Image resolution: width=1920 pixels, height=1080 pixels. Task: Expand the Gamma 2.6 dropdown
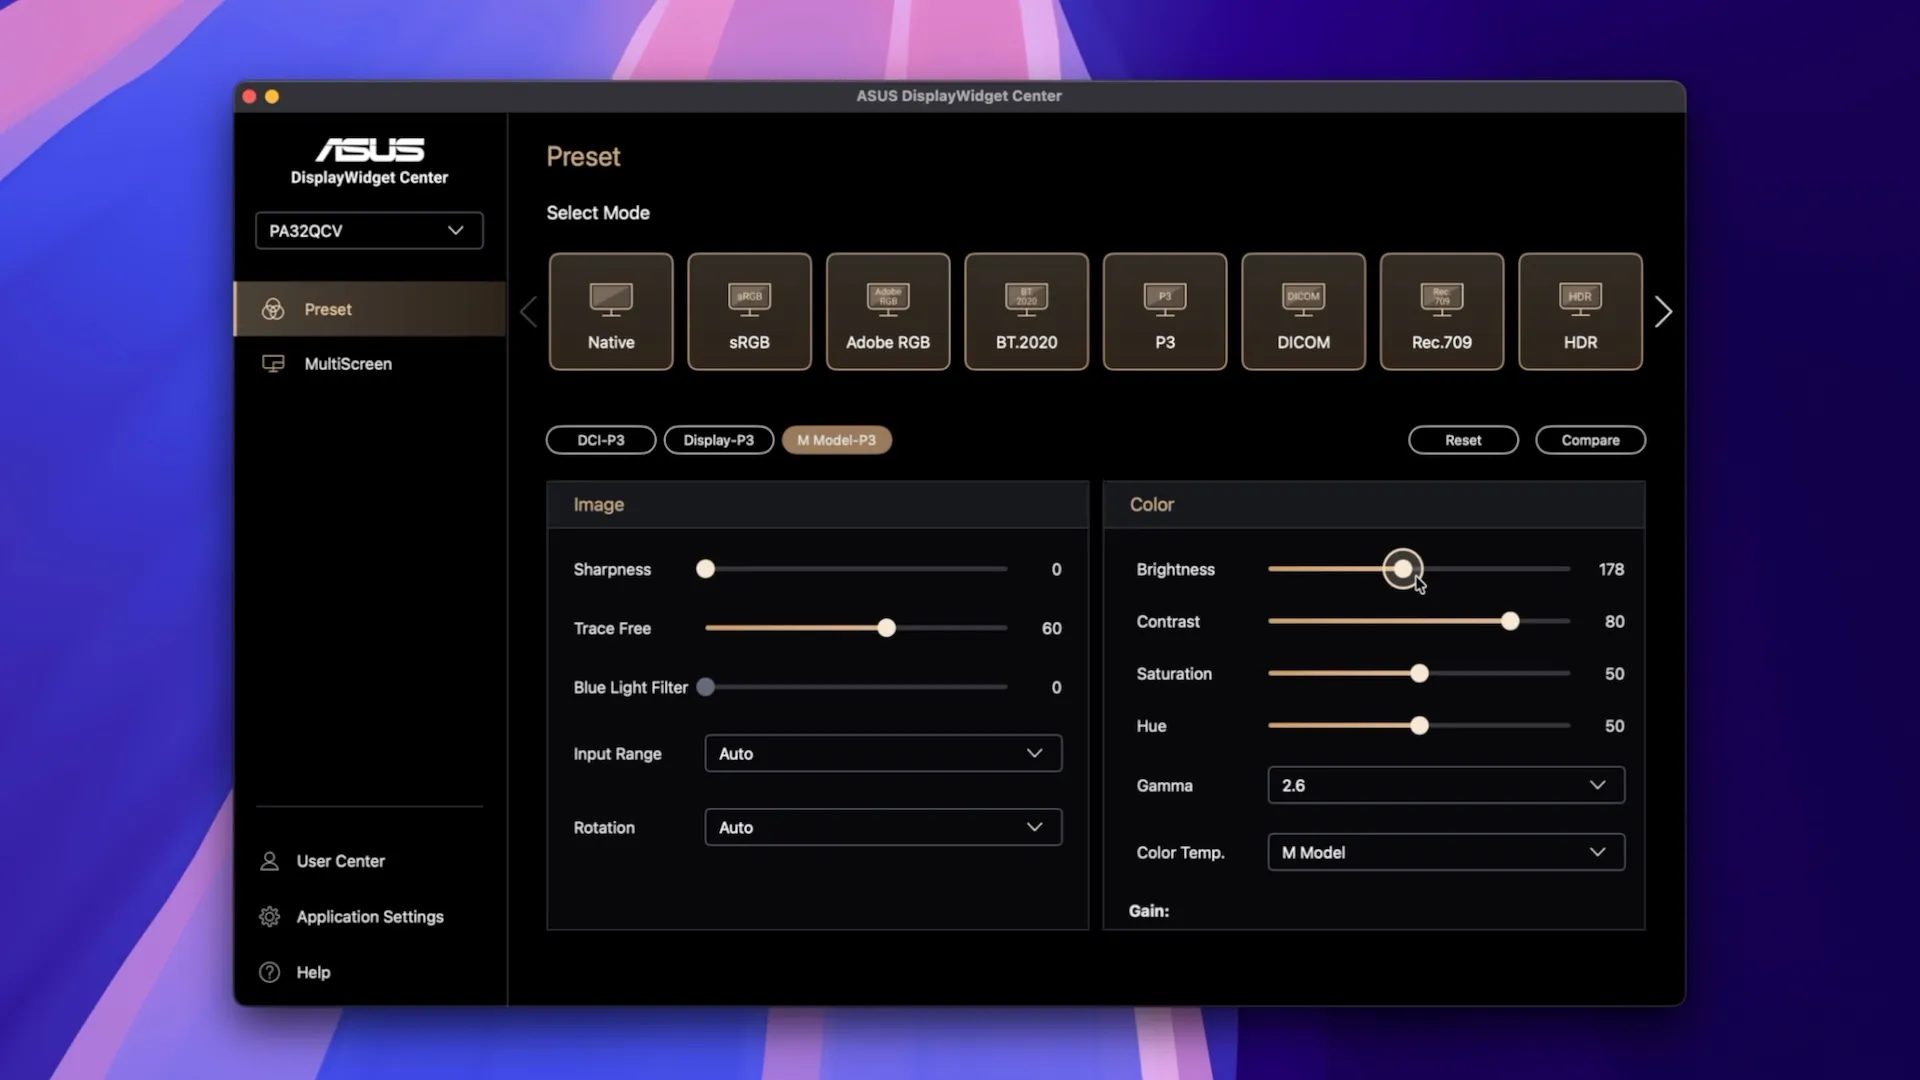1445,786
